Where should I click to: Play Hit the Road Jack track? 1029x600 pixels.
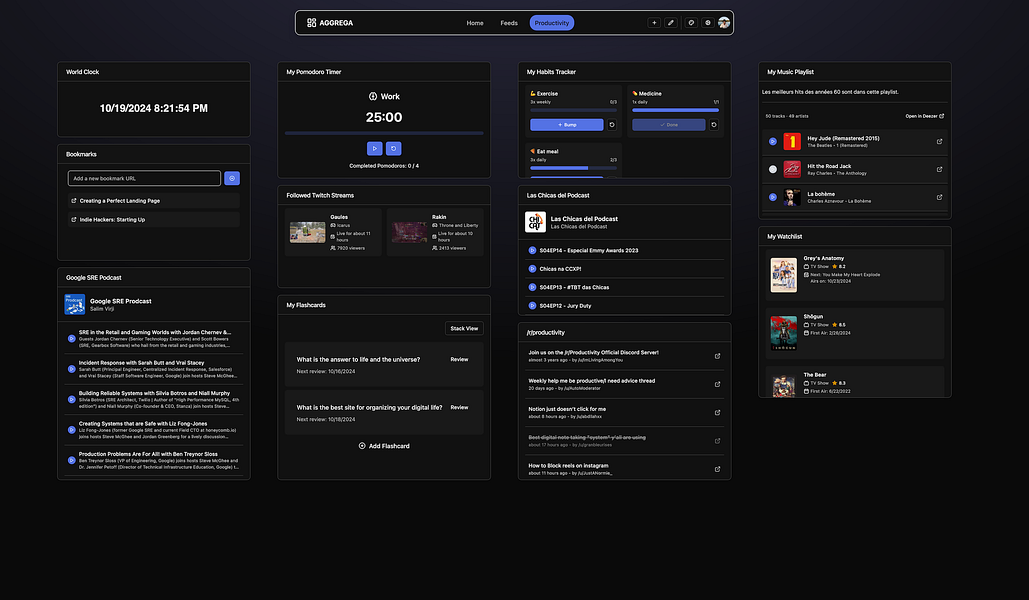pyautogui.click(x=772, y=169)
